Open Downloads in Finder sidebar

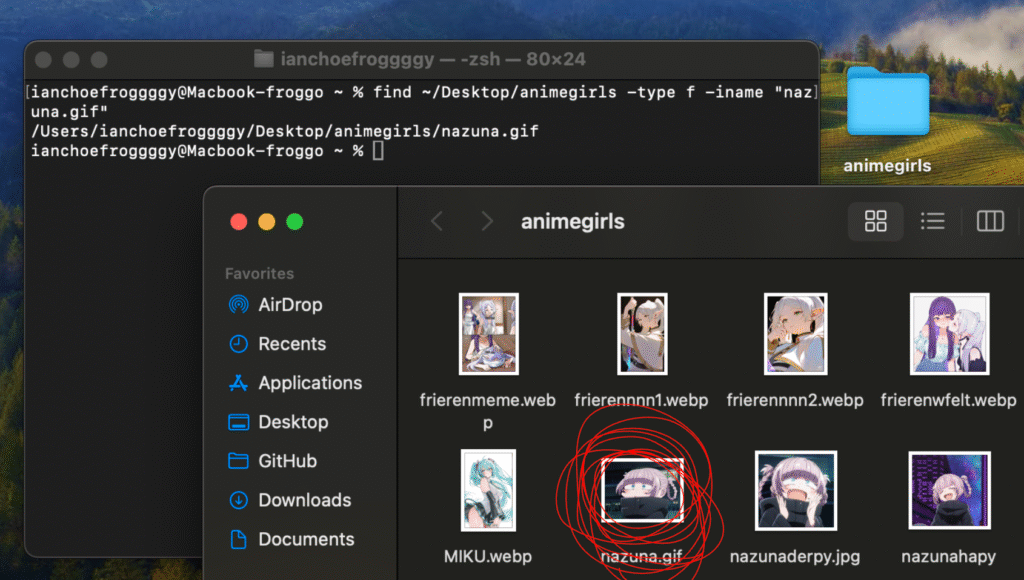(x=303, y=500)
